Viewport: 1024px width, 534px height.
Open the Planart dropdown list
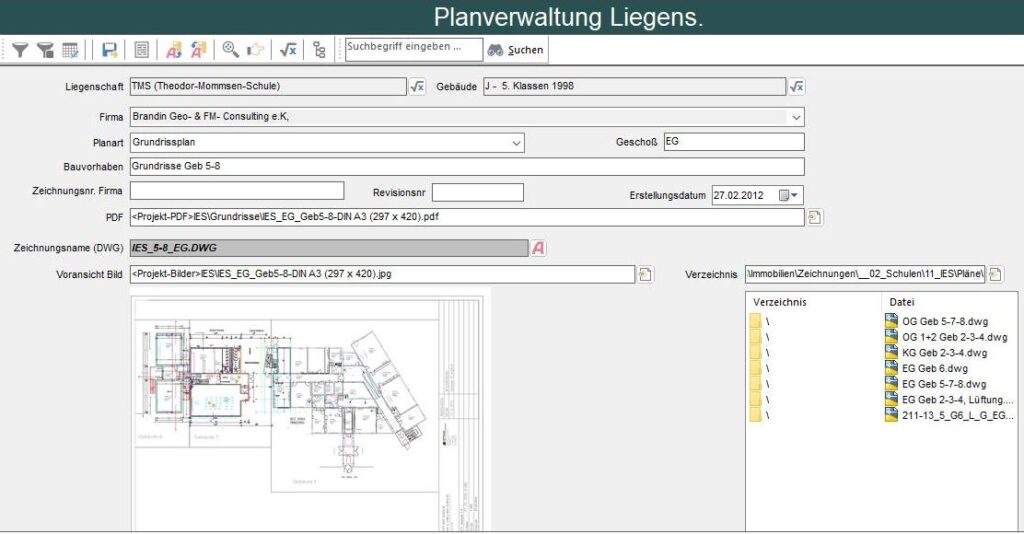coord(516,143)
